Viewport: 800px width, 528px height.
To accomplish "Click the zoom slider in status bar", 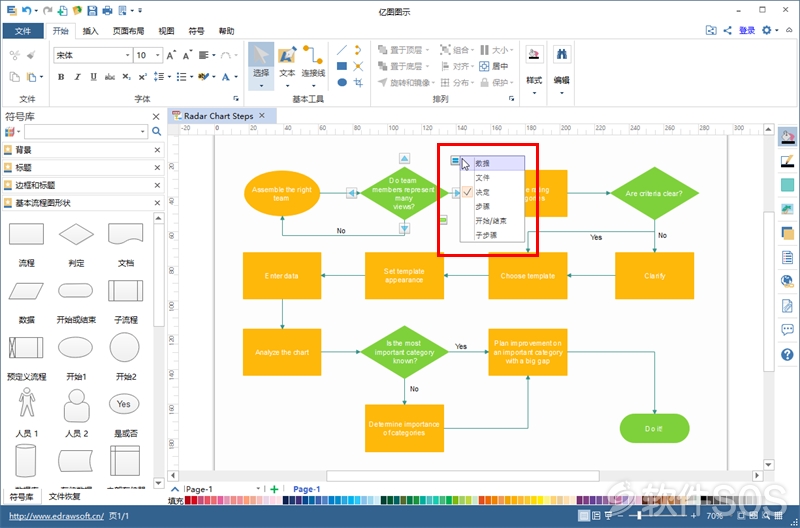I will (639, 516).
